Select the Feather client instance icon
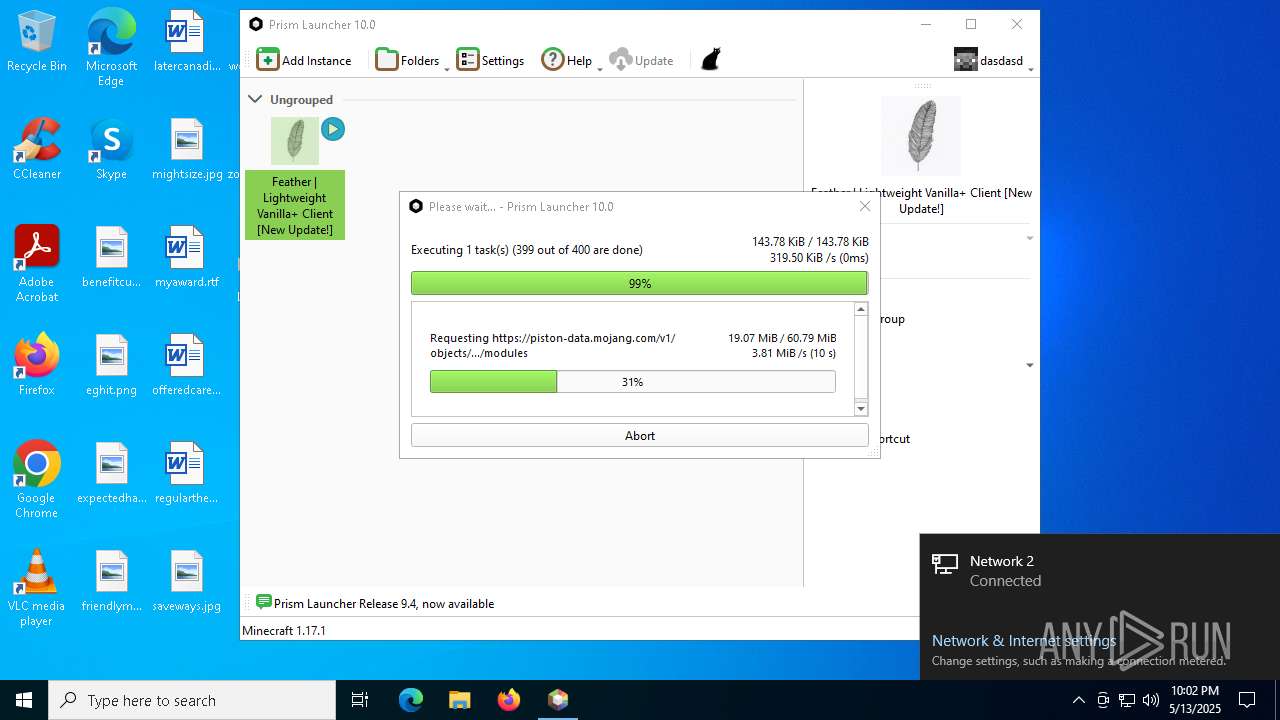1280x720 pixels. coord(295,141)
